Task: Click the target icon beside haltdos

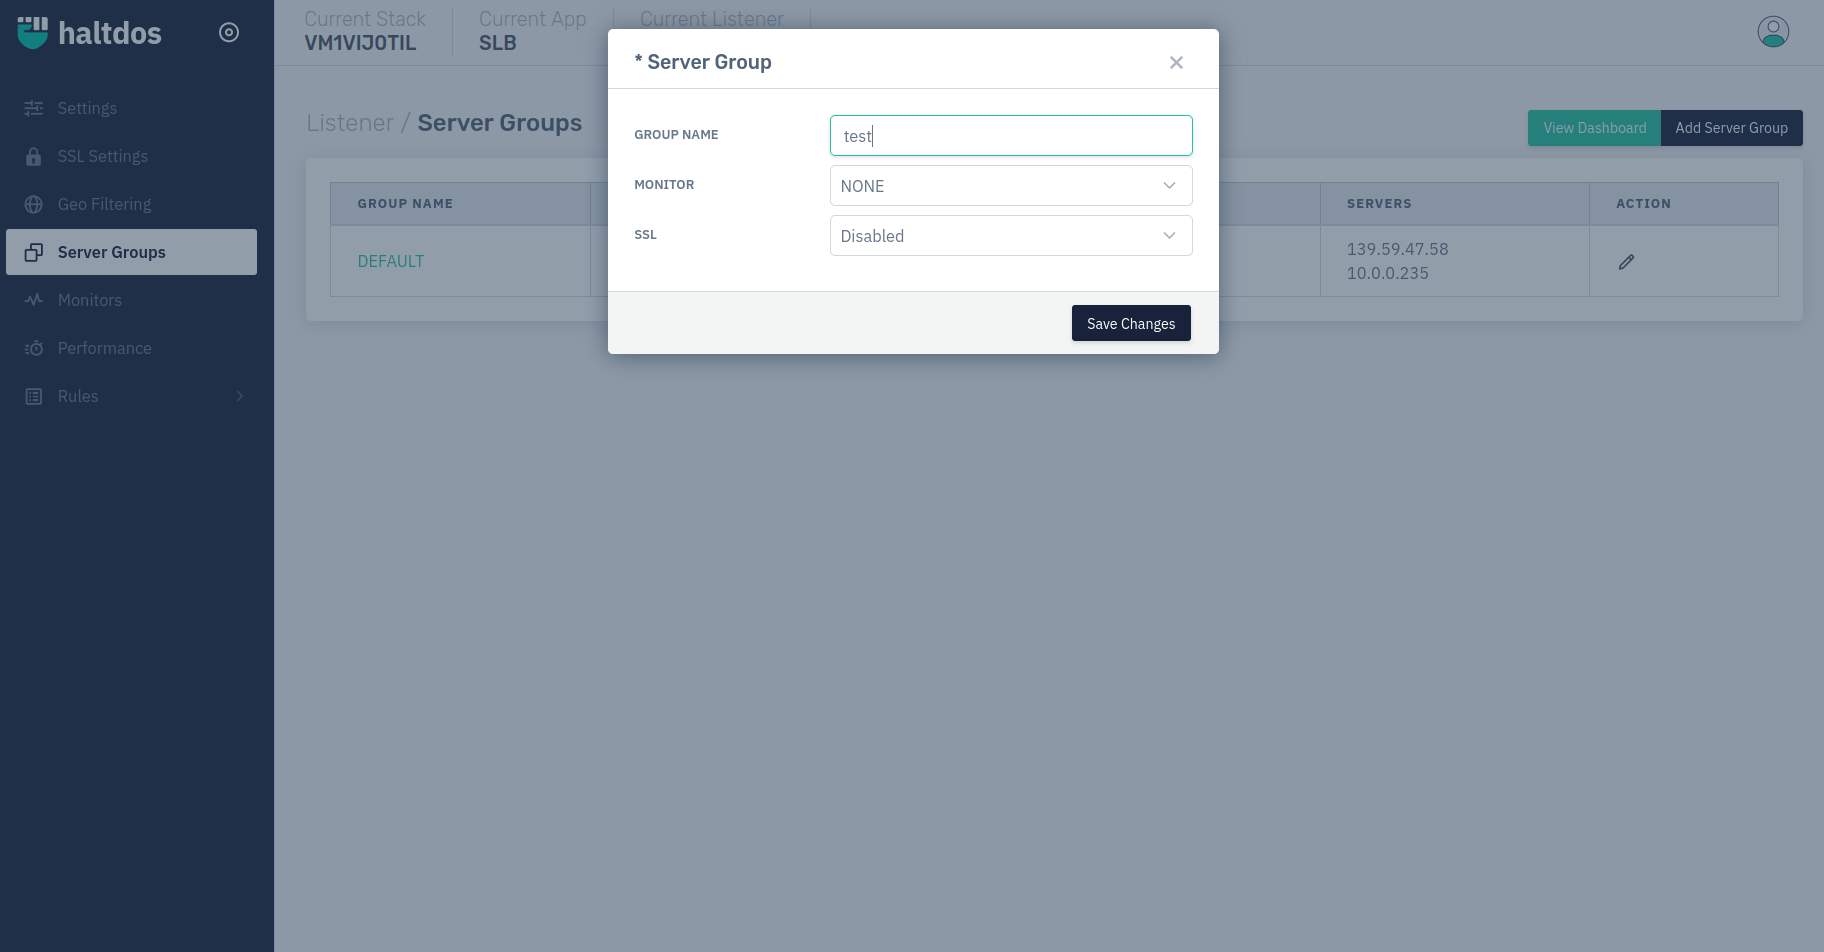Action: click(229, 33)
